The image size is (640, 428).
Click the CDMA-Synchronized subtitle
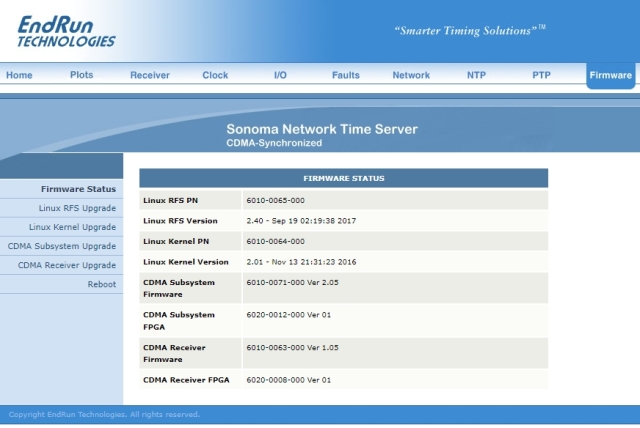[x=274, y=143]
